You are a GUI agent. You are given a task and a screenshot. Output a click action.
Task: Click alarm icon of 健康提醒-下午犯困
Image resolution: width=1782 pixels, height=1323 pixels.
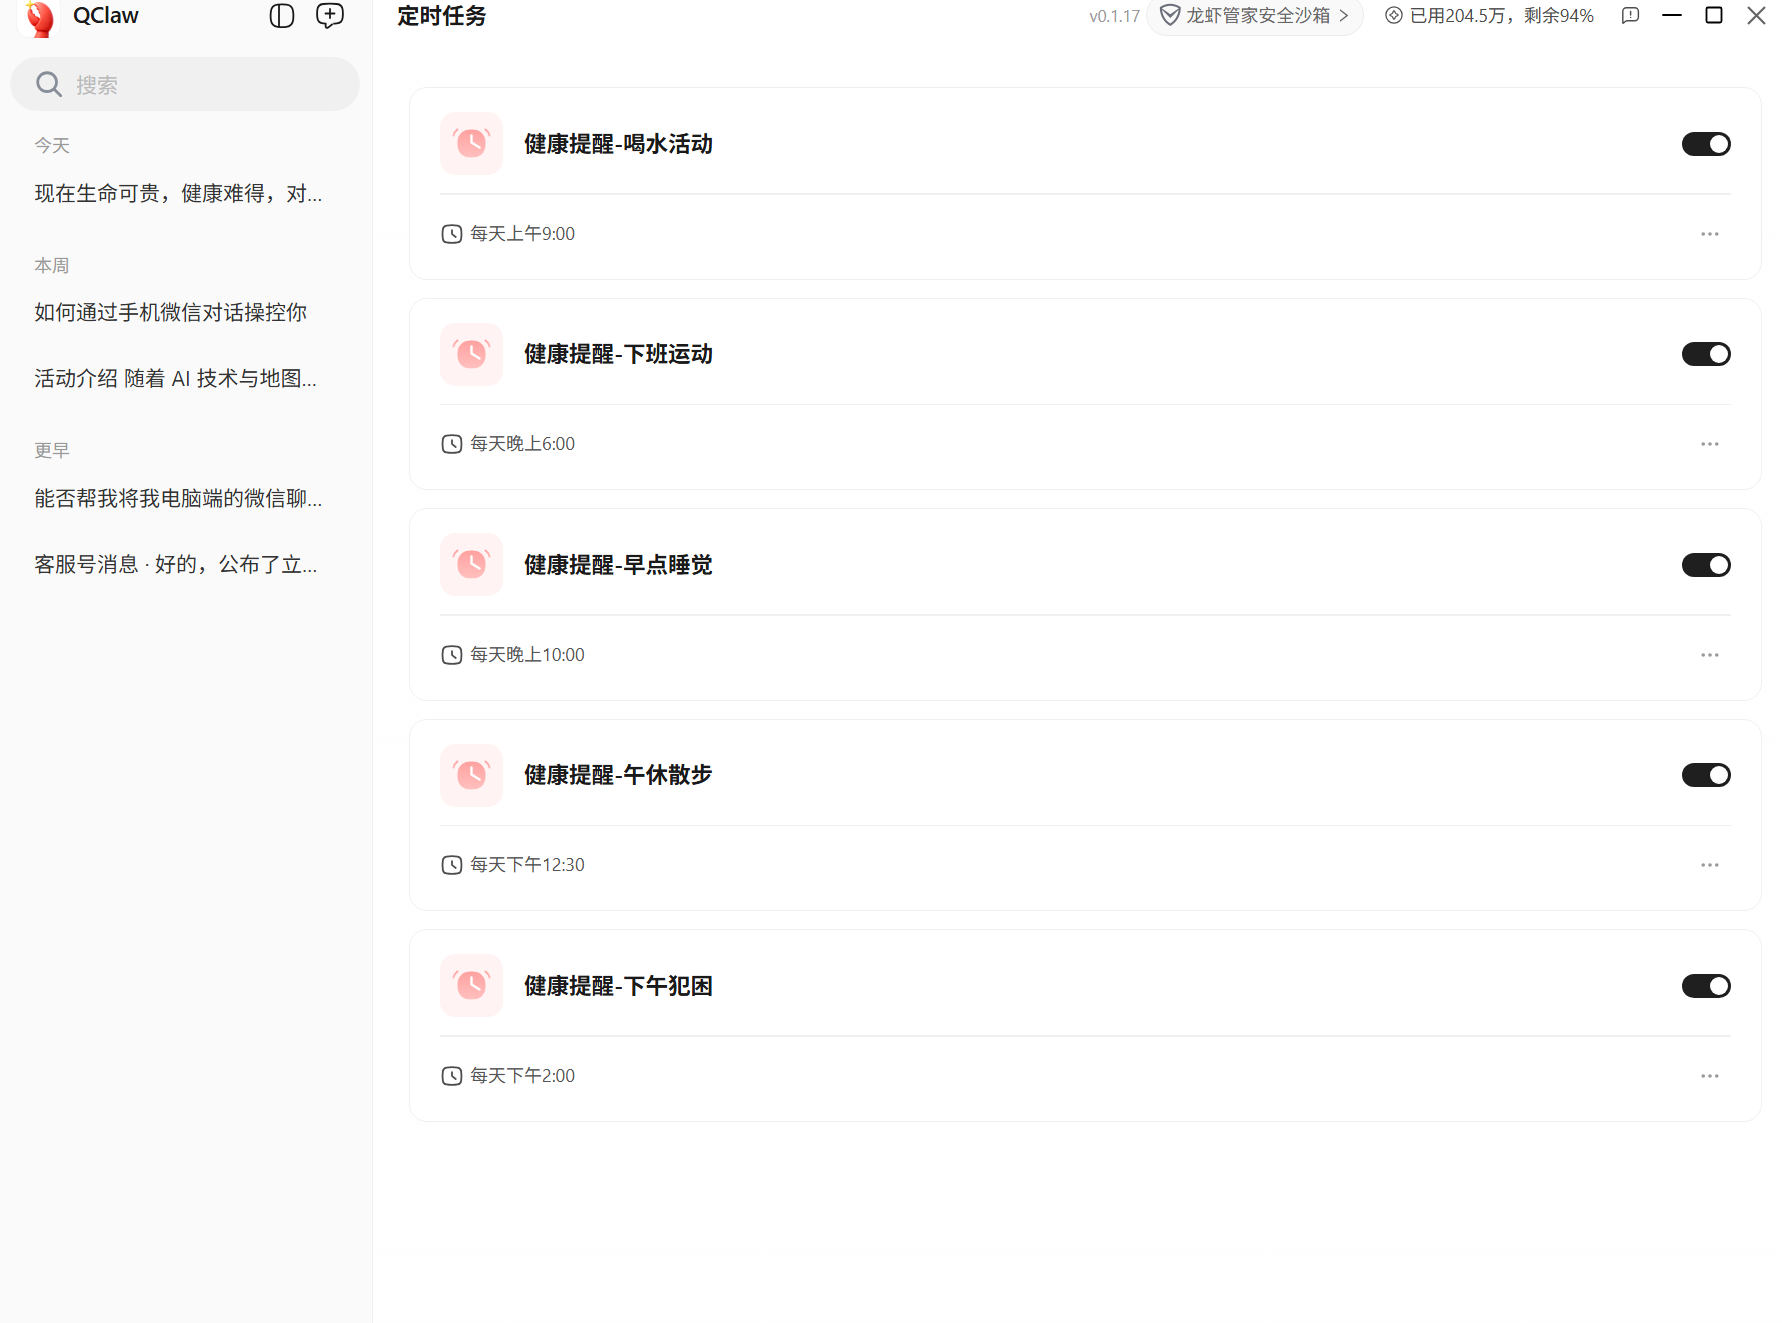click(471, 986)
